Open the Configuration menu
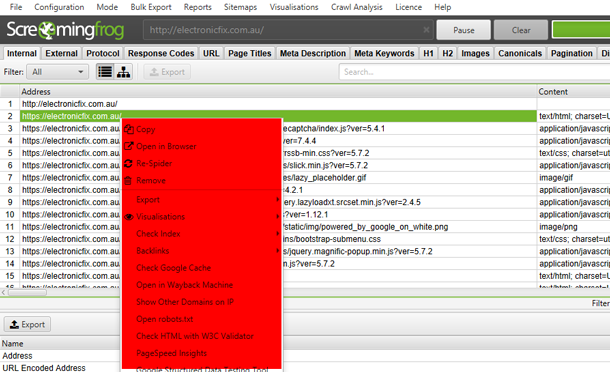This screenshot has width=610, height=372. [x=59, y=7]
